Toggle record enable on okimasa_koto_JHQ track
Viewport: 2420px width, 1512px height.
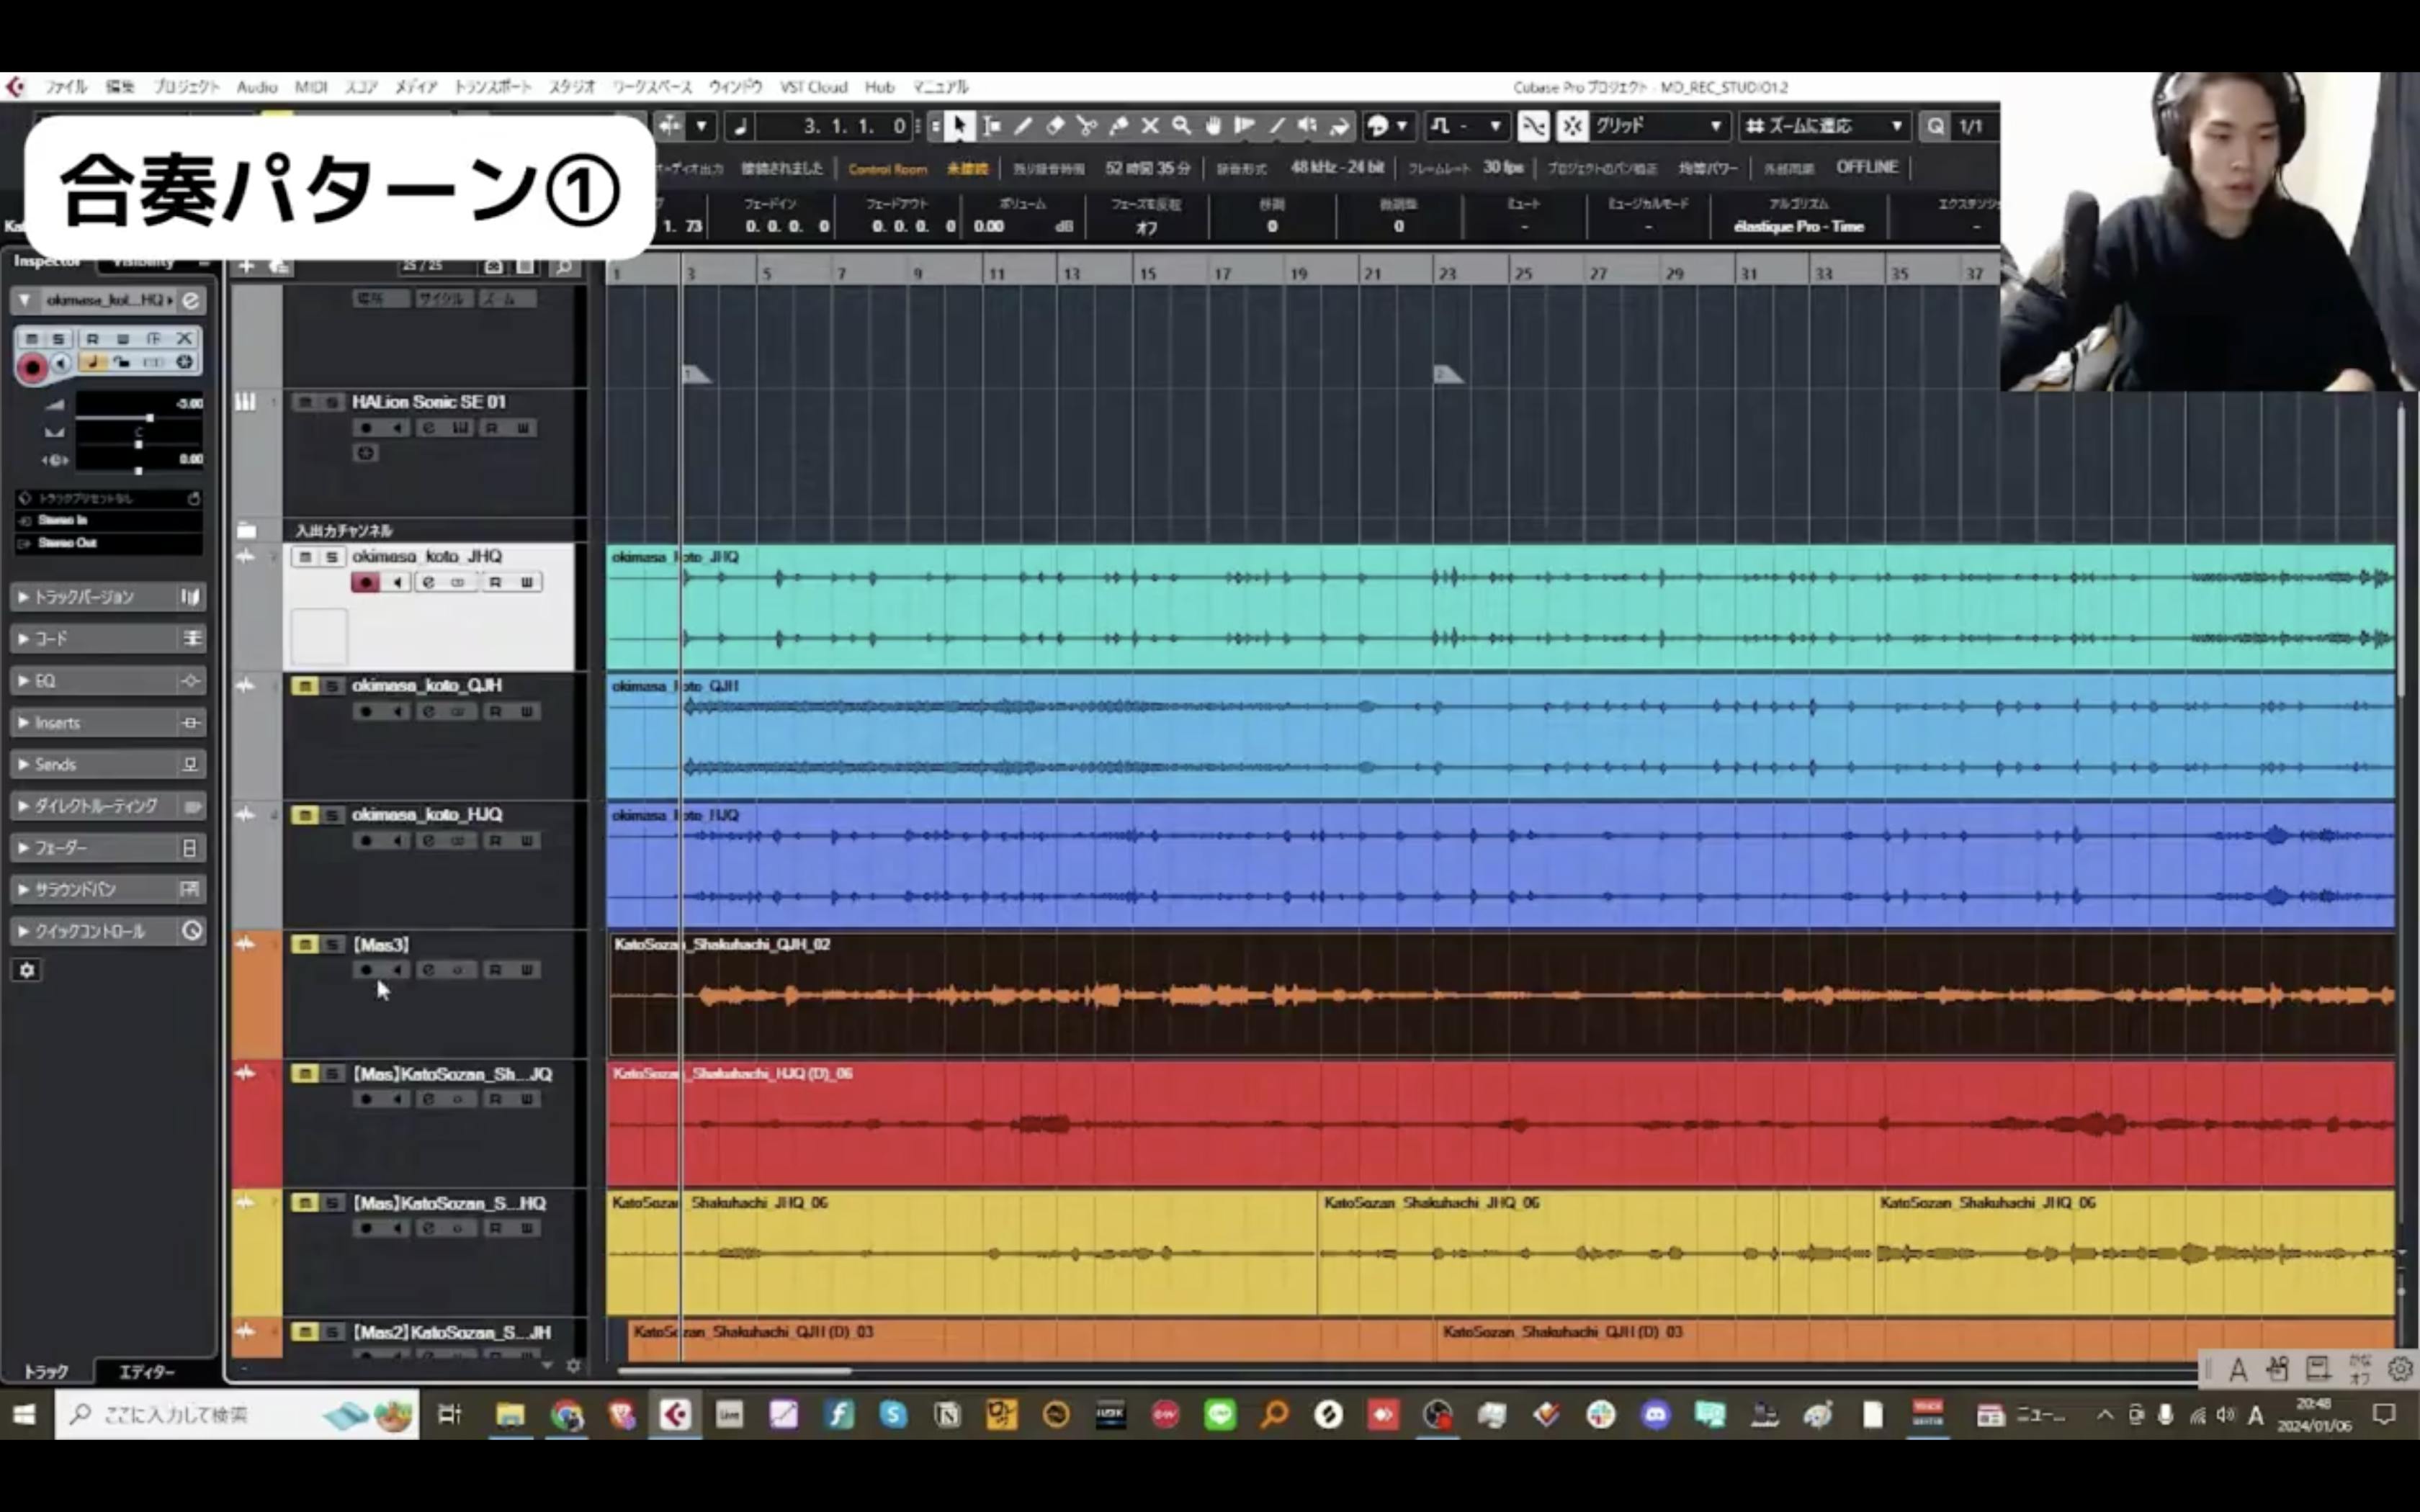point(366,582)
